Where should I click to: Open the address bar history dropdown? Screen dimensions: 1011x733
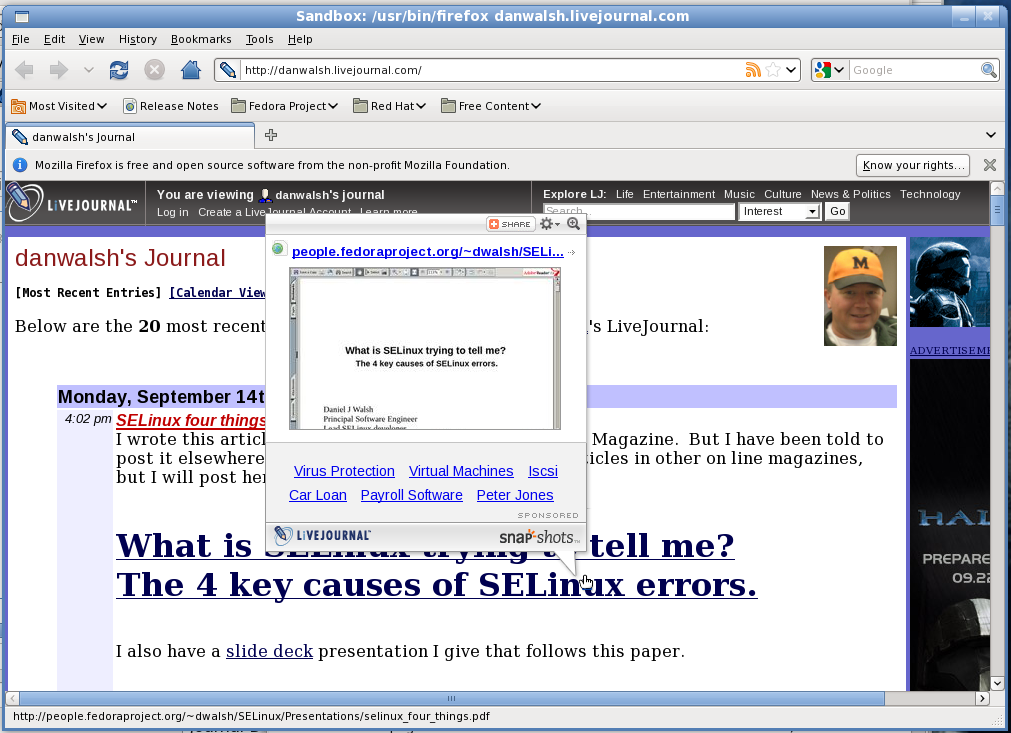(791, 70)
